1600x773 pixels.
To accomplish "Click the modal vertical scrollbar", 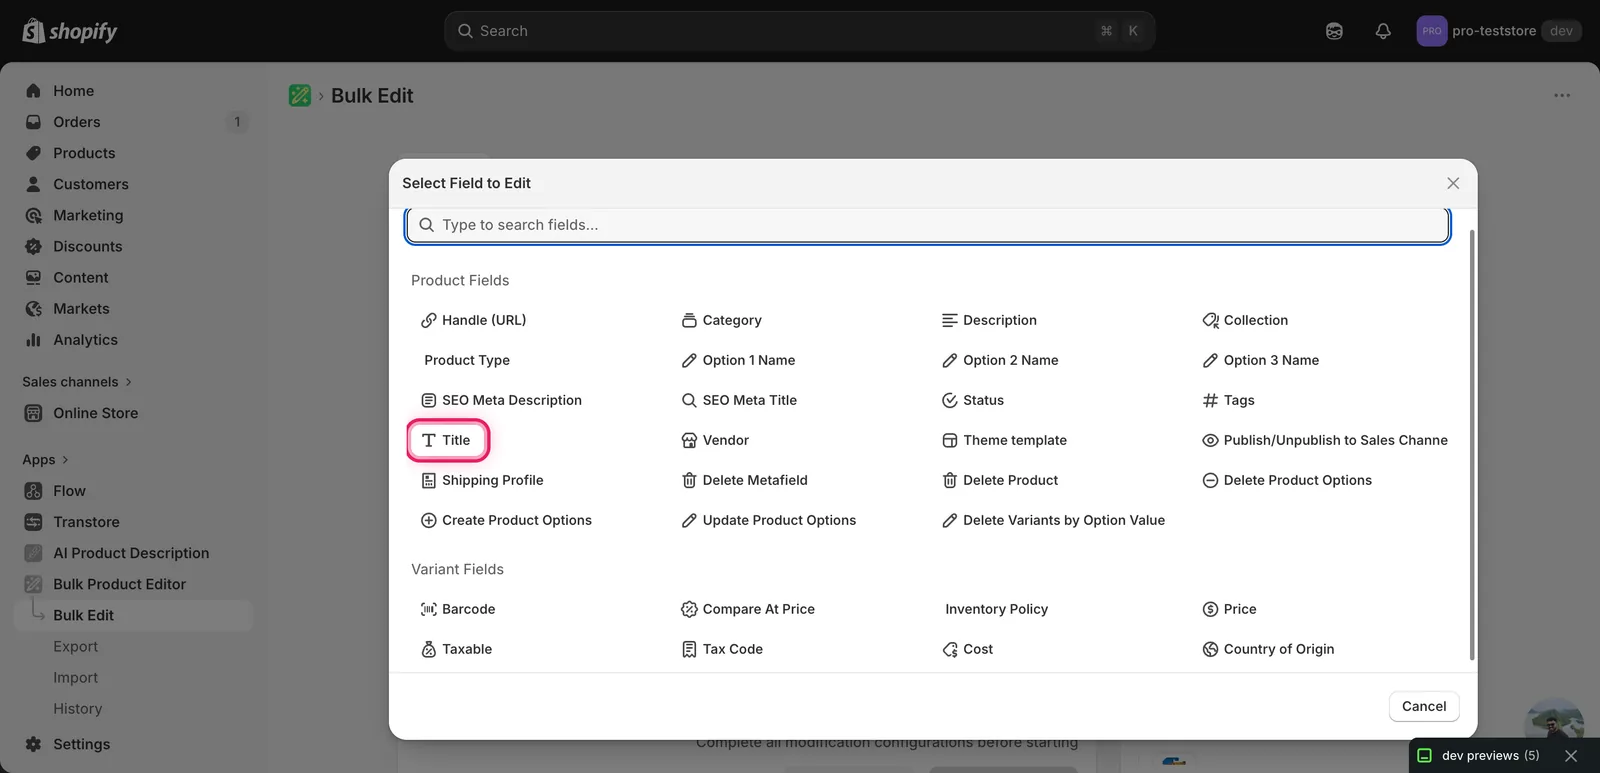I will point(1471,445).
